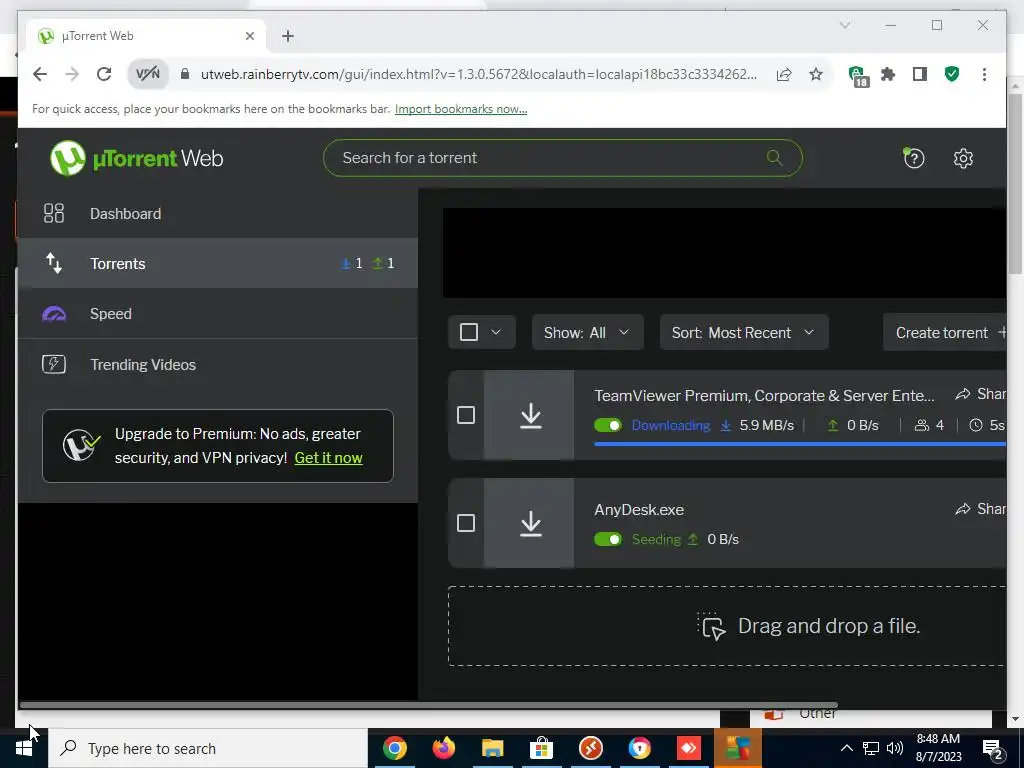Check the select-all torrents checkbox
This screenshot has height=768, width=1024.
469,332
